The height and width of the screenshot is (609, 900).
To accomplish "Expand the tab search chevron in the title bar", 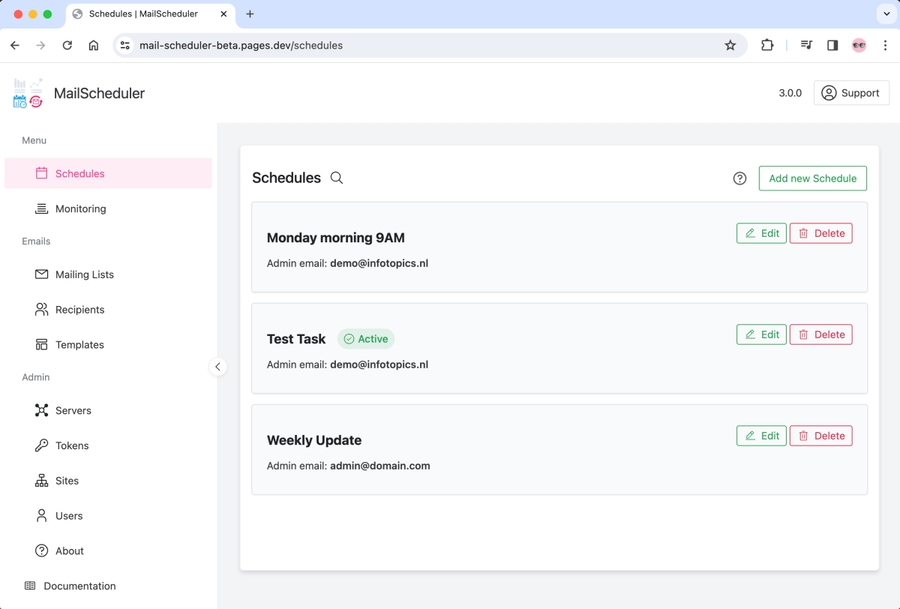I will tap(885, 14).
